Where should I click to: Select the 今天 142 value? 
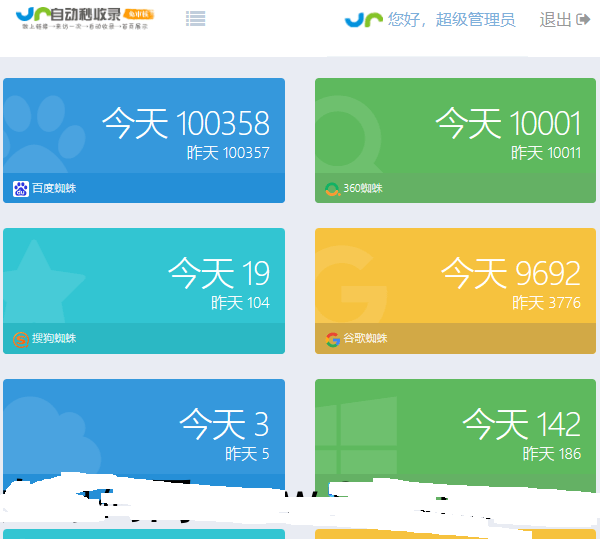click(x=522, y=424)
